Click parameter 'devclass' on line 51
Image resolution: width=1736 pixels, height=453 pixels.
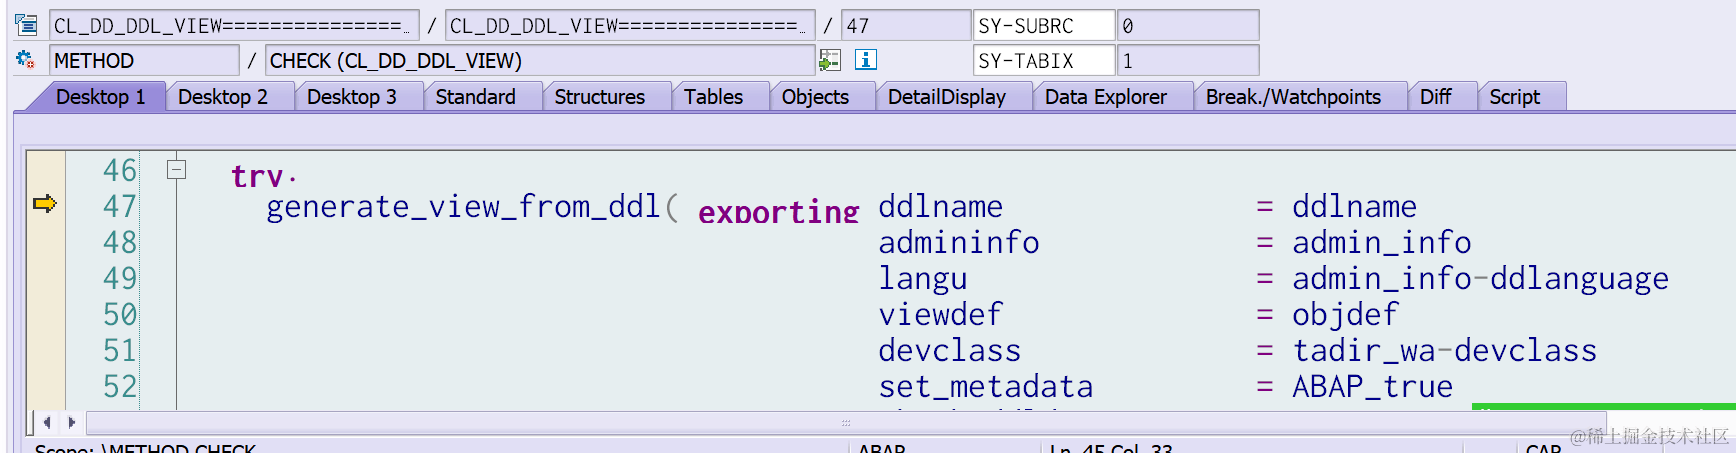tap(950, 350)
